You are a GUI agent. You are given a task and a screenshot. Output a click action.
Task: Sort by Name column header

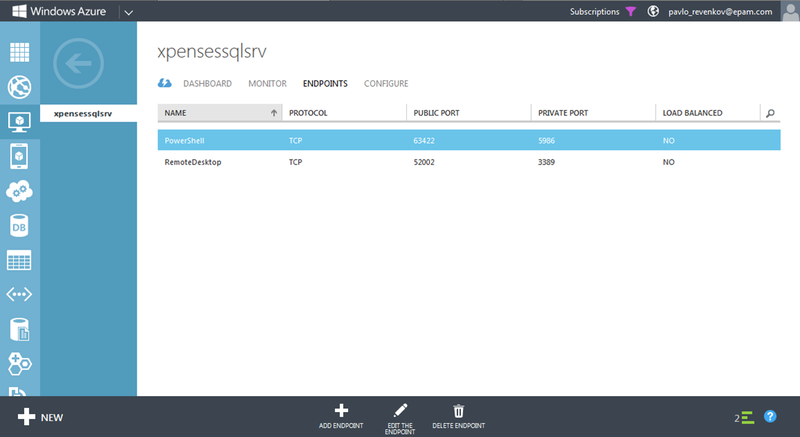tap(220, 113)
